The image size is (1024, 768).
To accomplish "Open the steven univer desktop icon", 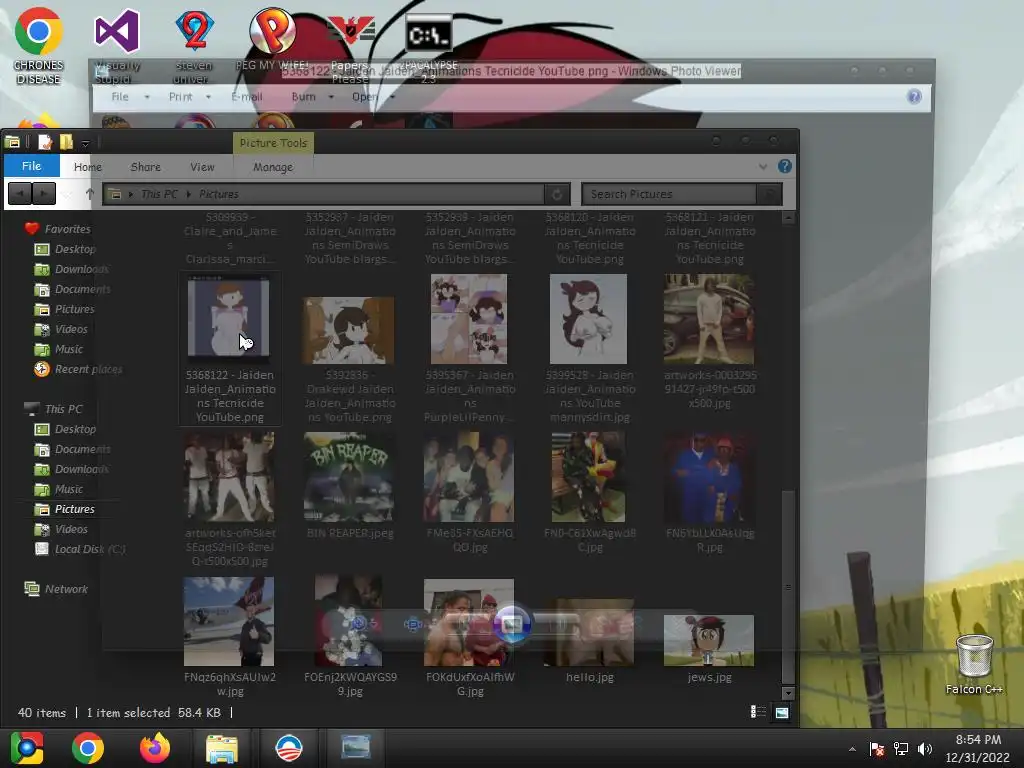I will [x=194, y=46].
